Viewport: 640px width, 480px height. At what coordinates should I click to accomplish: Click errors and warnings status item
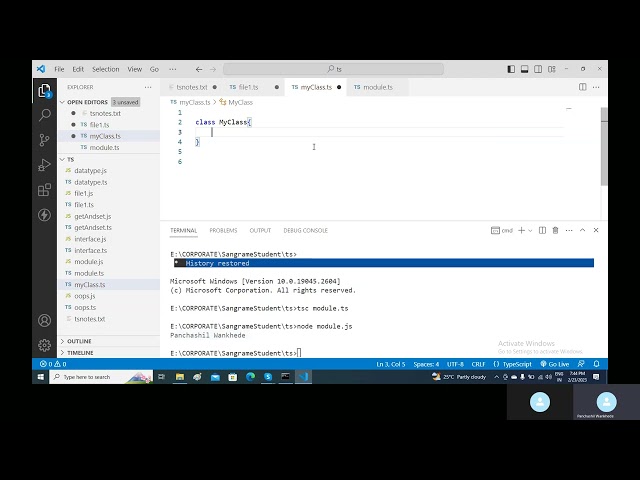point(53,364)
